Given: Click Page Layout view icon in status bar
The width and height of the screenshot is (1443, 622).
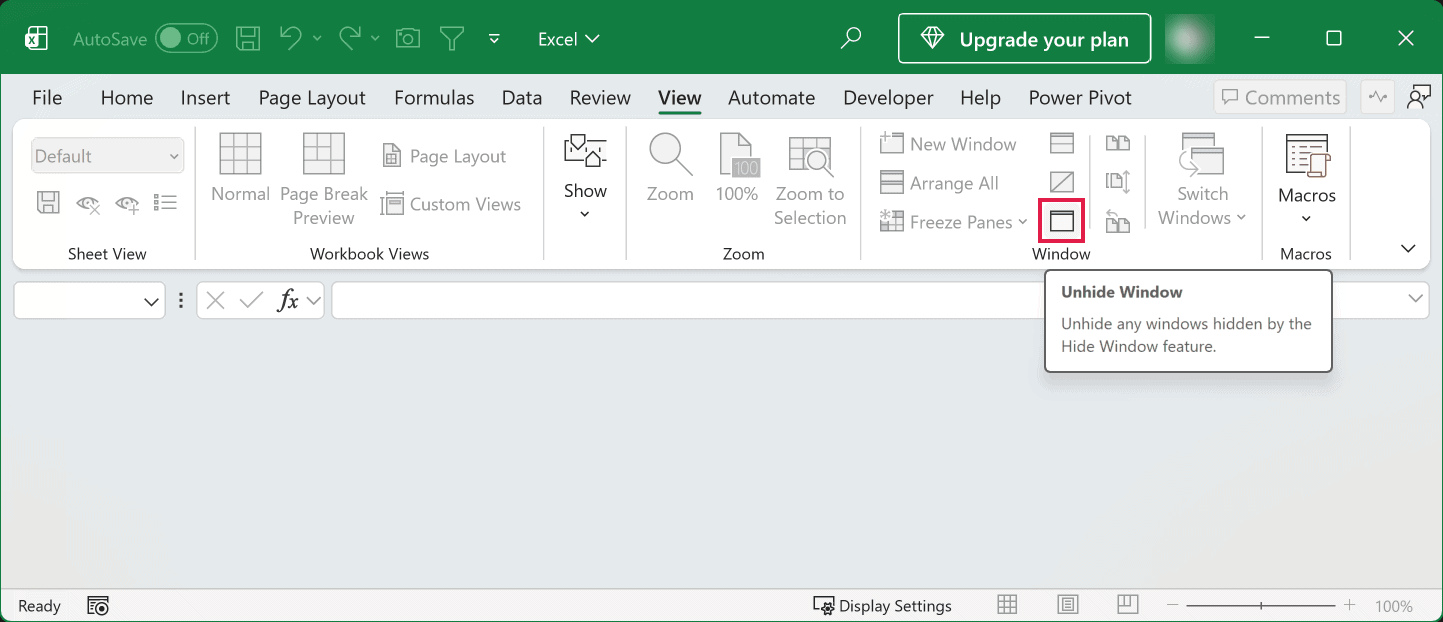Looking at the screenshot, I should coord(1068,605).
